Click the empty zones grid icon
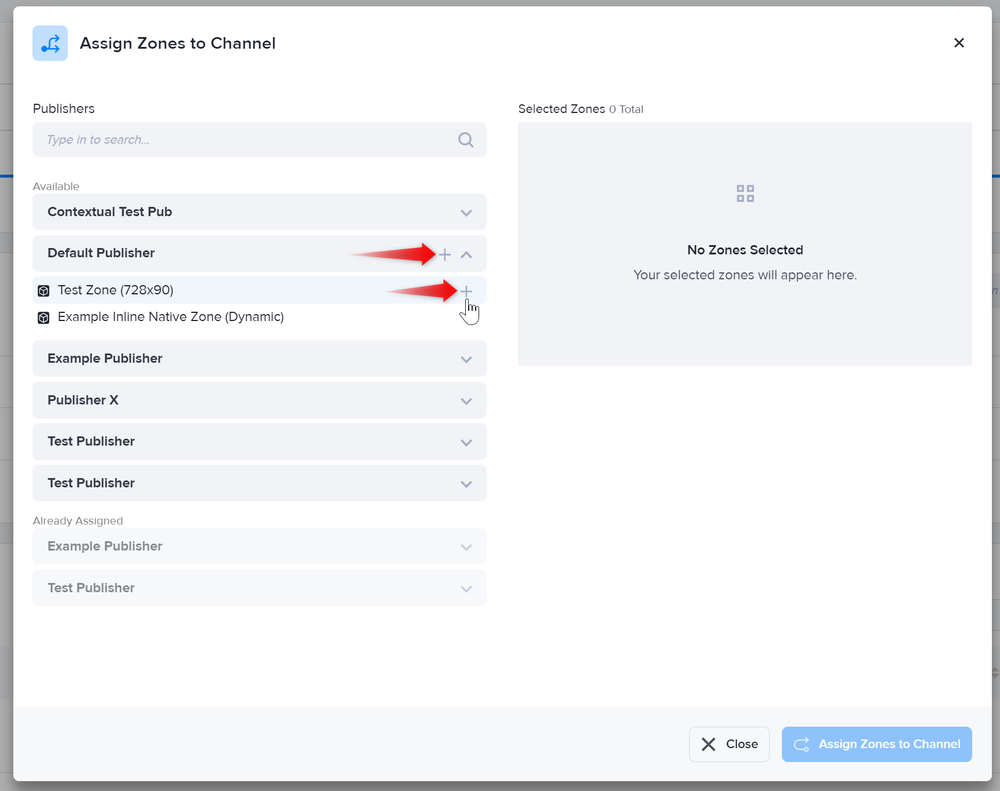1000x791 pixels. (745, 193)
